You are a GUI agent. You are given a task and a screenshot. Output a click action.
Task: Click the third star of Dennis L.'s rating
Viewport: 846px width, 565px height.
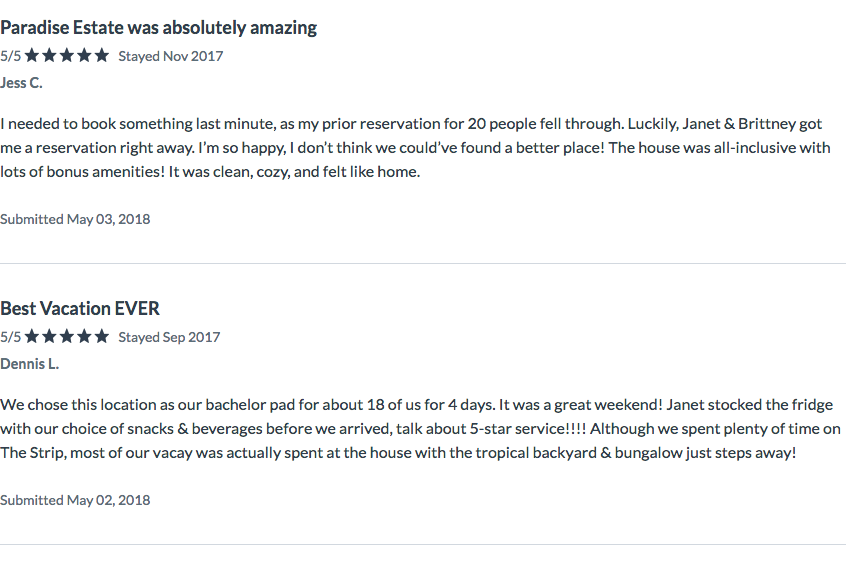tap(67, 336)
